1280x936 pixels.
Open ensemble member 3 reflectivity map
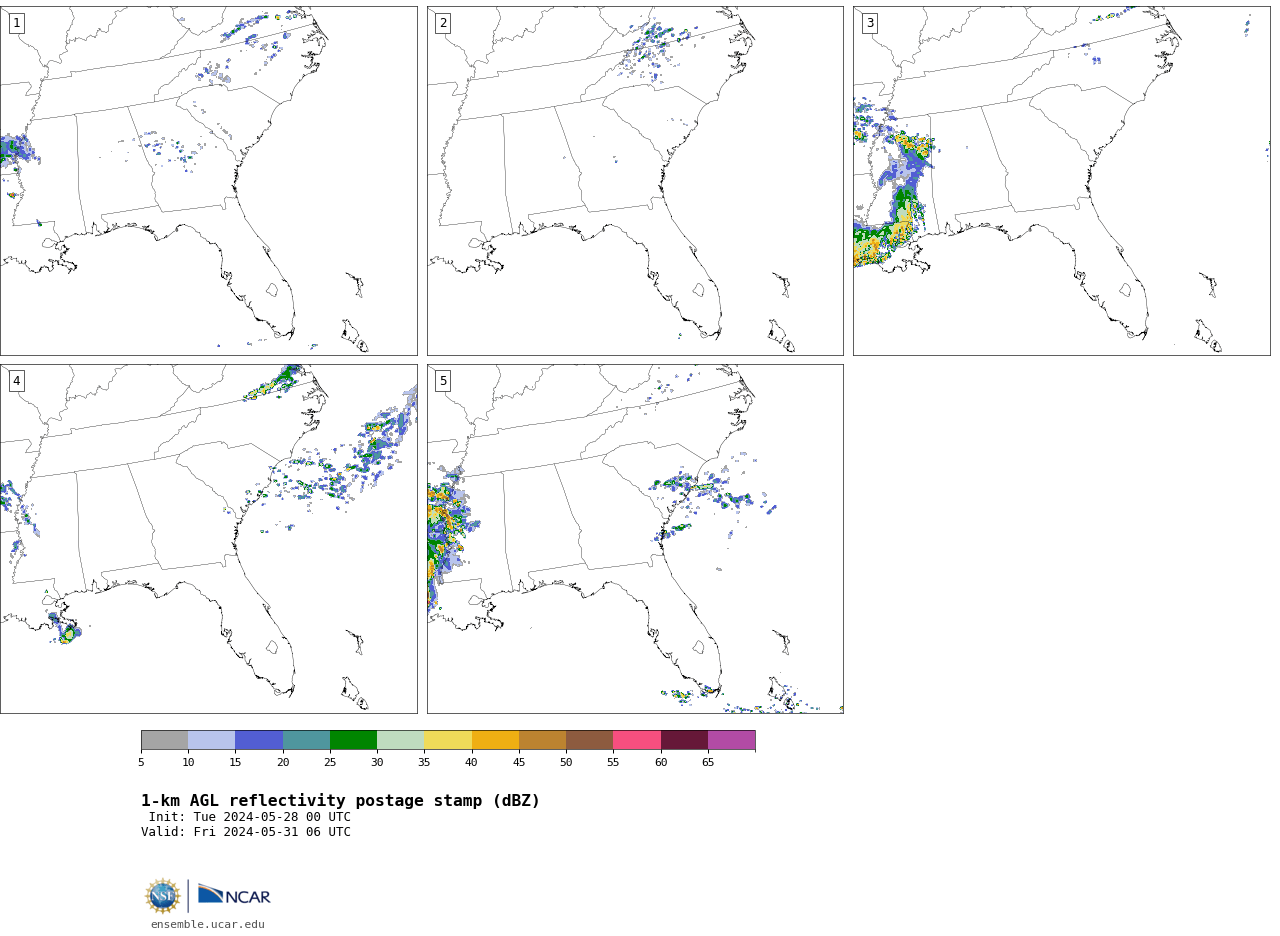click(x=1062, y=181)
